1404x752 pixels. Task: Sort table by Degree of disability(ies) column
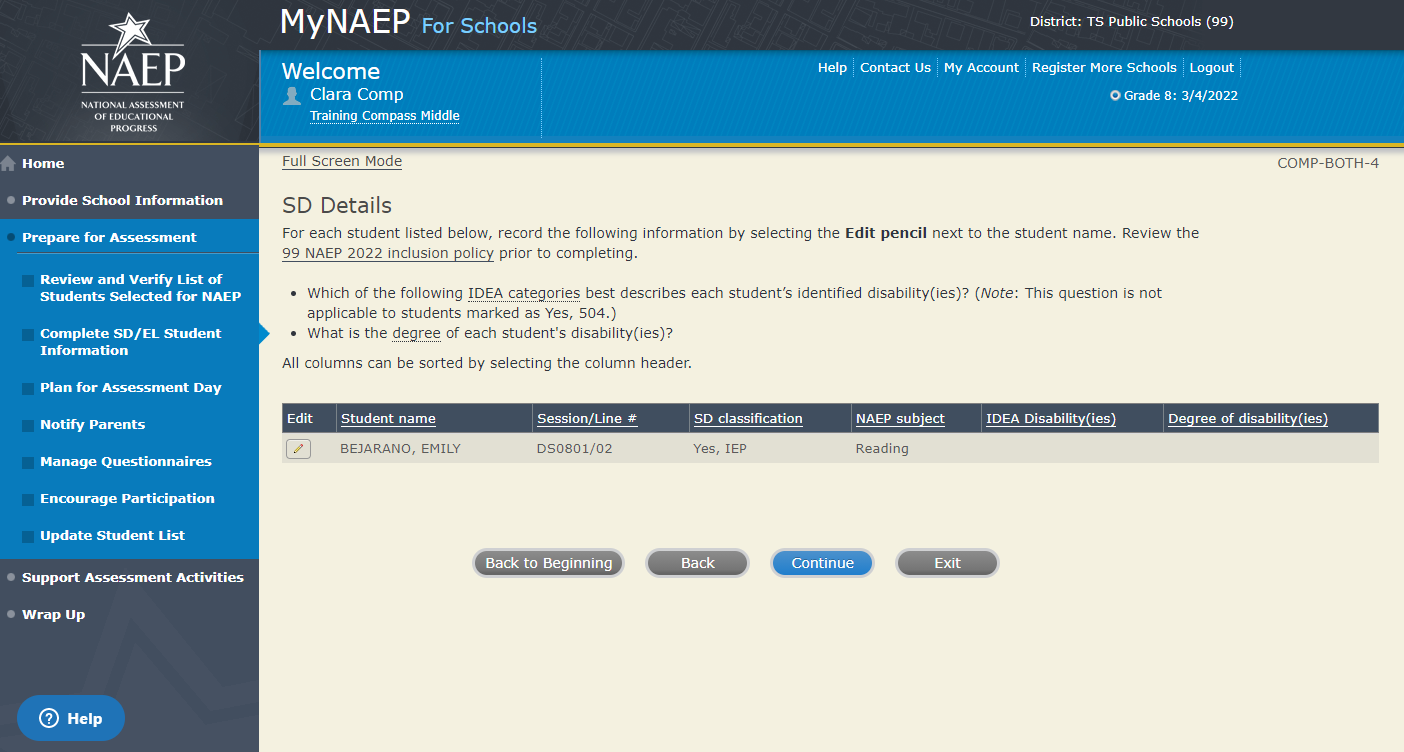coord(1248,419)
